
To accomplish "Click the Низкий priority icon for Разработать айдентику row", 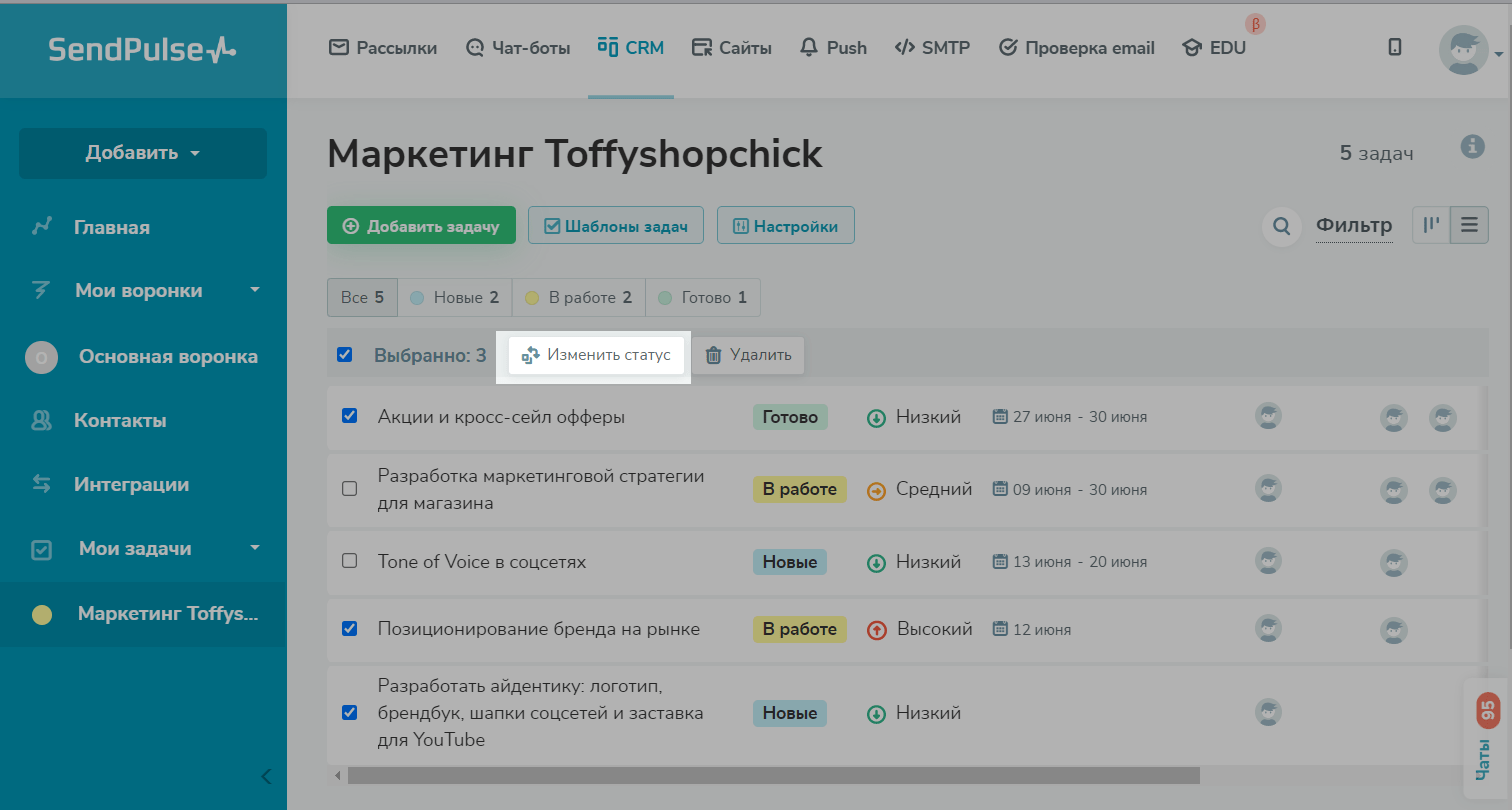I will (x=876, y=714).
